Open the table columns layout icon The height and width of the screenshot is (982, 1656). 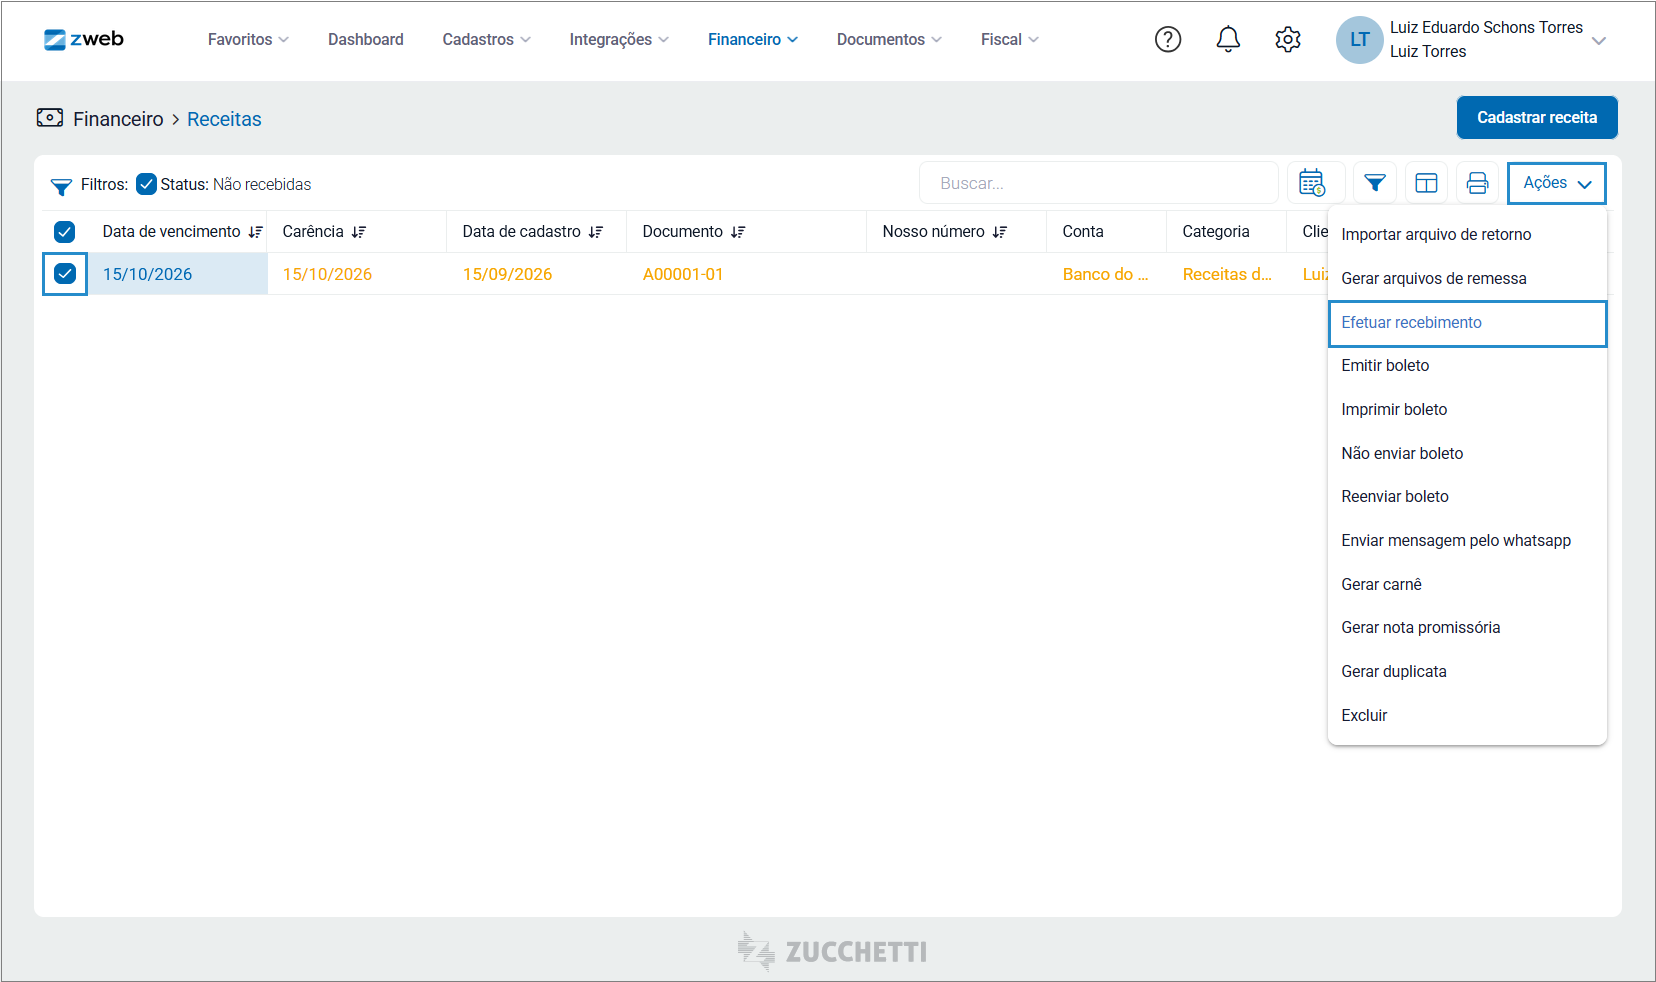click(1426, 183)
